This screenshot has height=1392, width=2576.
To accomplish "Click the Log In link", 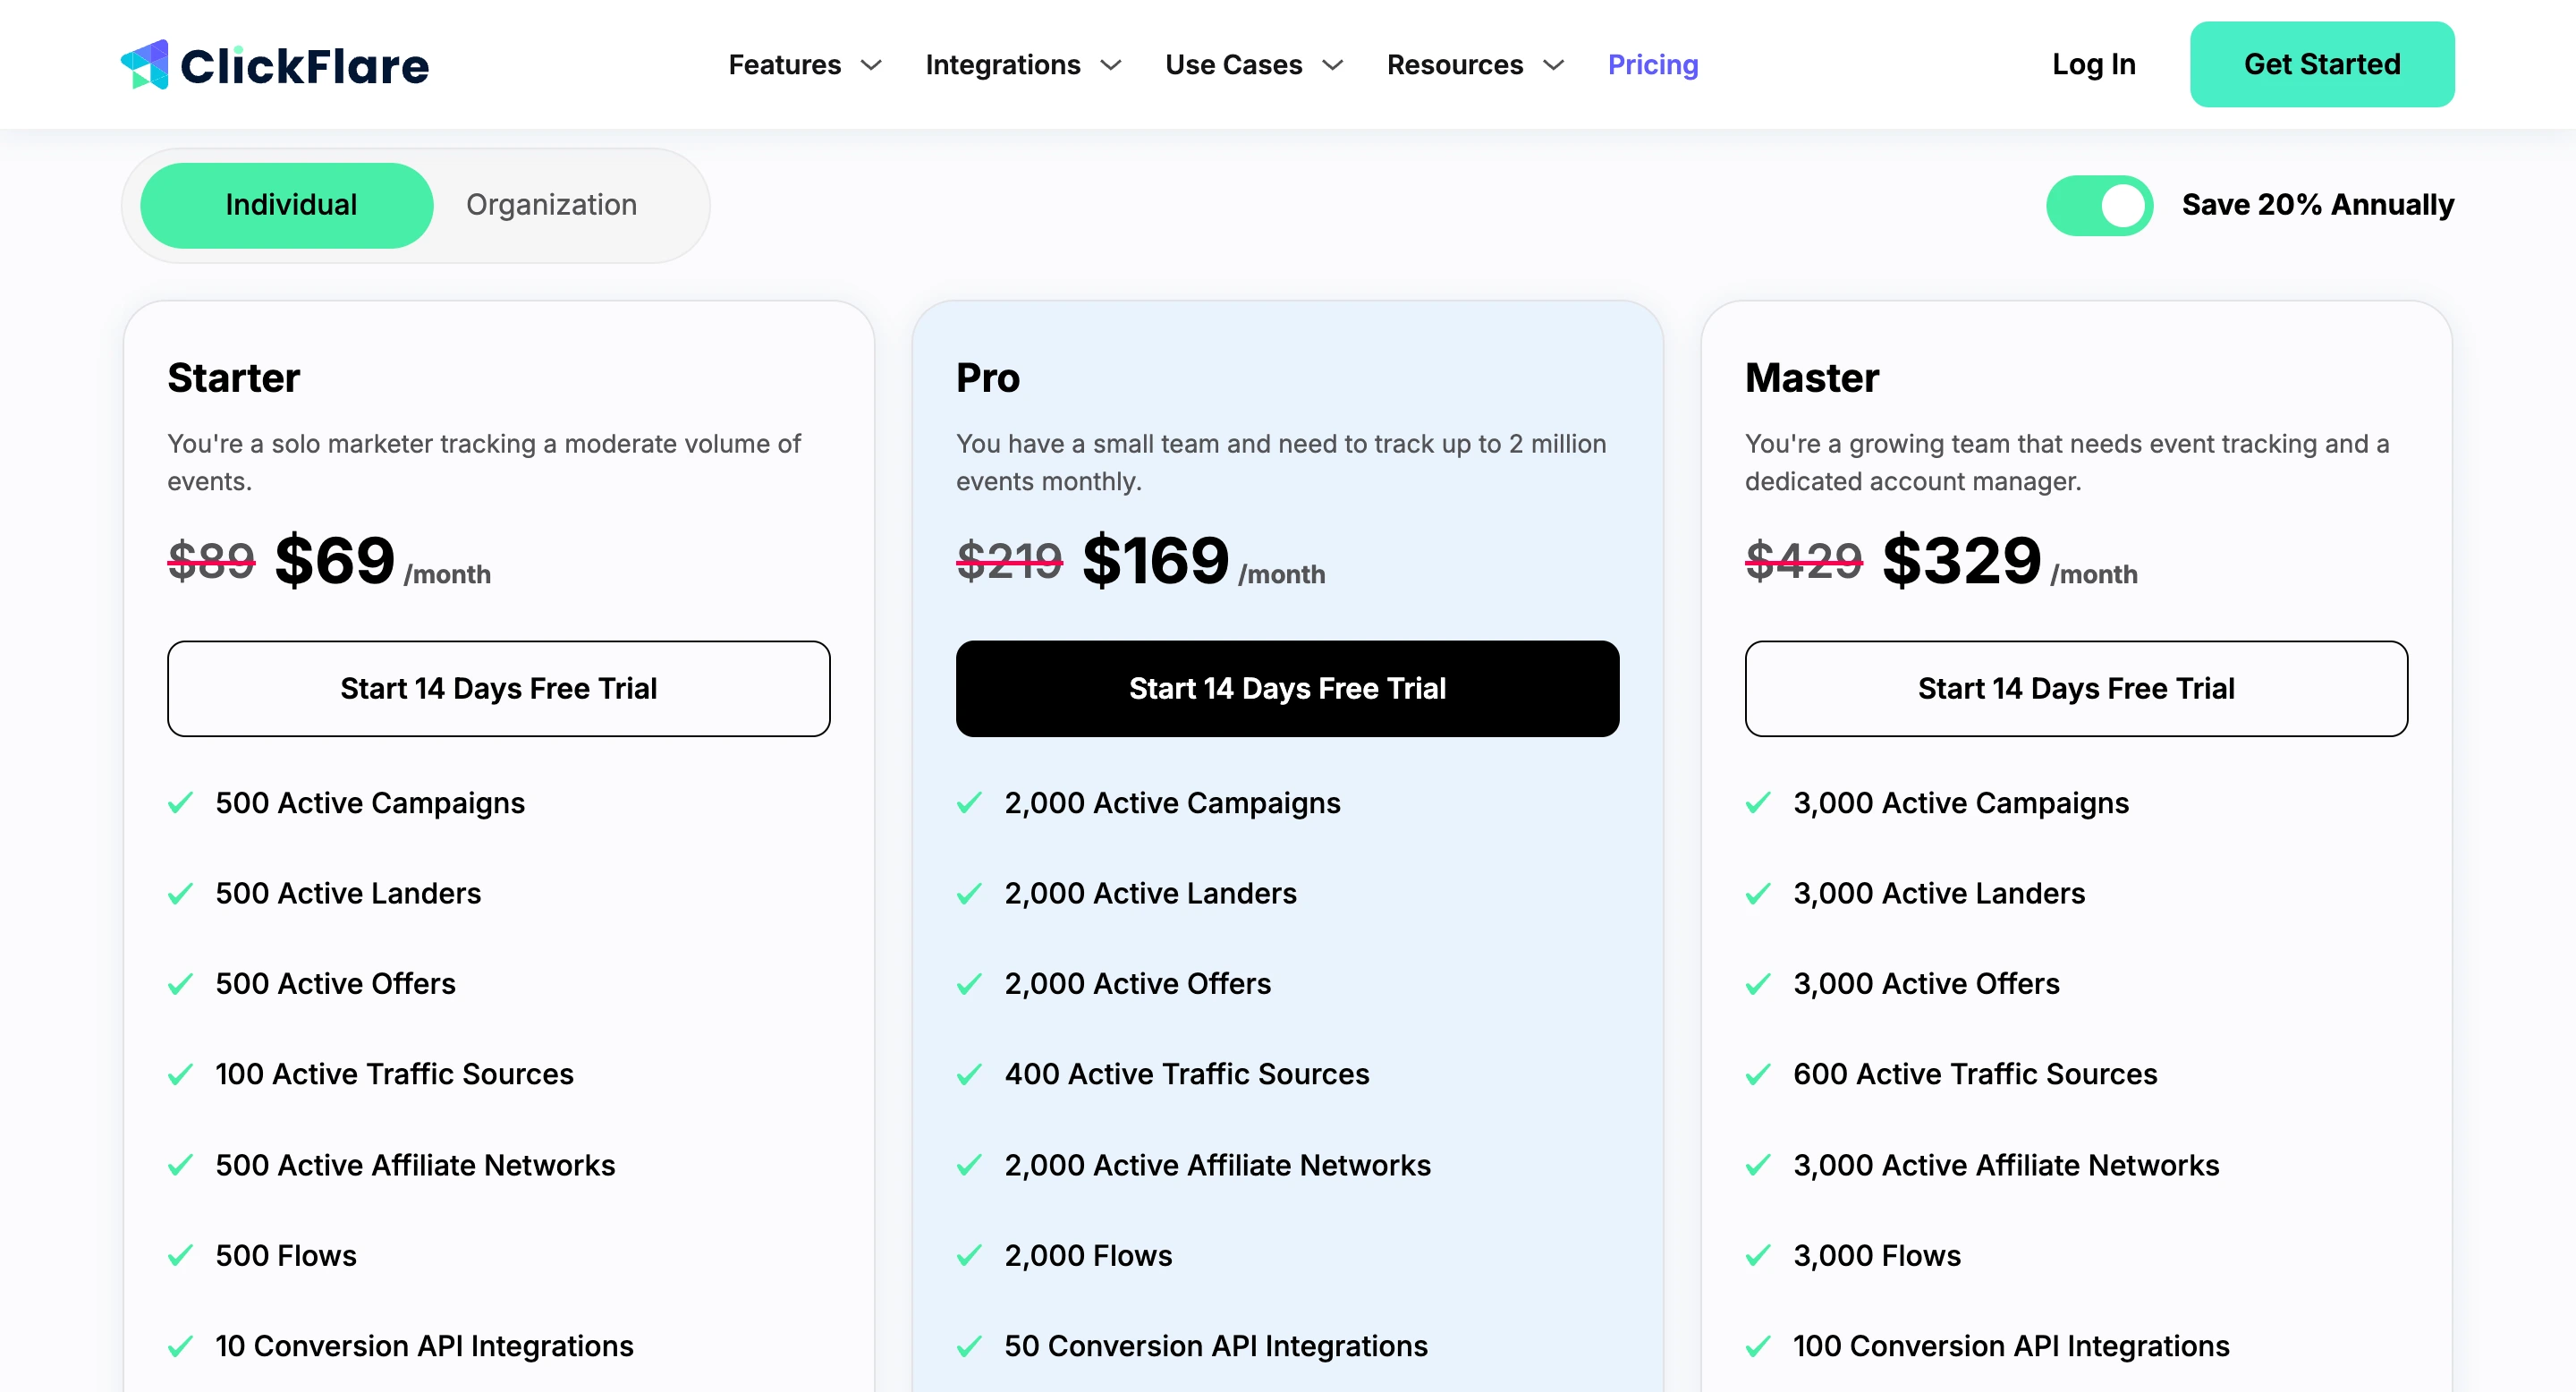I will click(x=2094, y=65).
